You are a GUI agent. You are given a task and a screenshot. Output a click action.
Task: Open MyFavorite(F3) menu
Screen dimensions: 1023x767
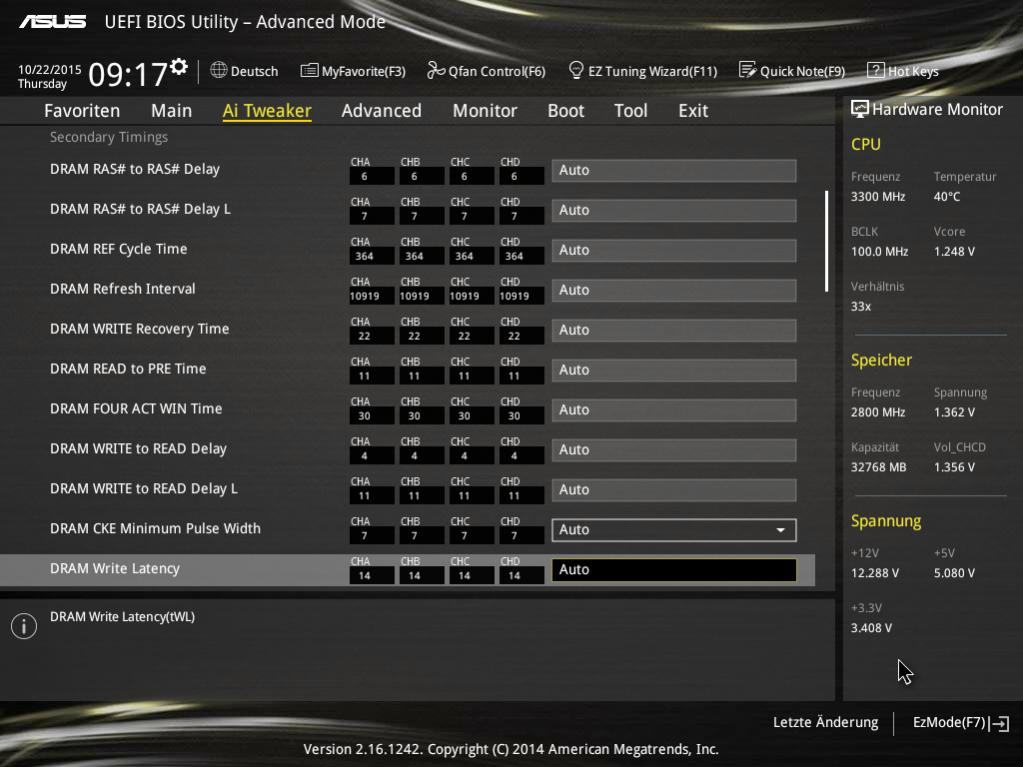click(363, 71)
